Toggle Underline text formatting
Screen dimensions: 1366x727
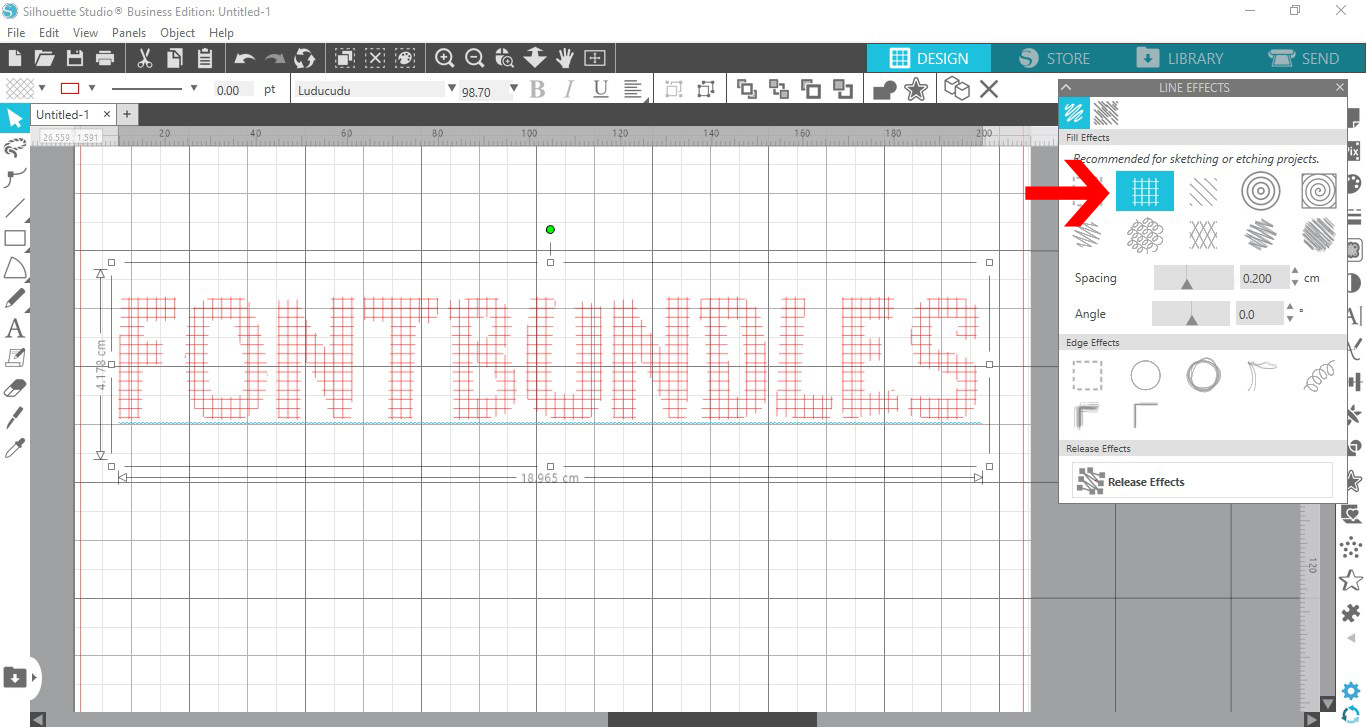point(600,89)
